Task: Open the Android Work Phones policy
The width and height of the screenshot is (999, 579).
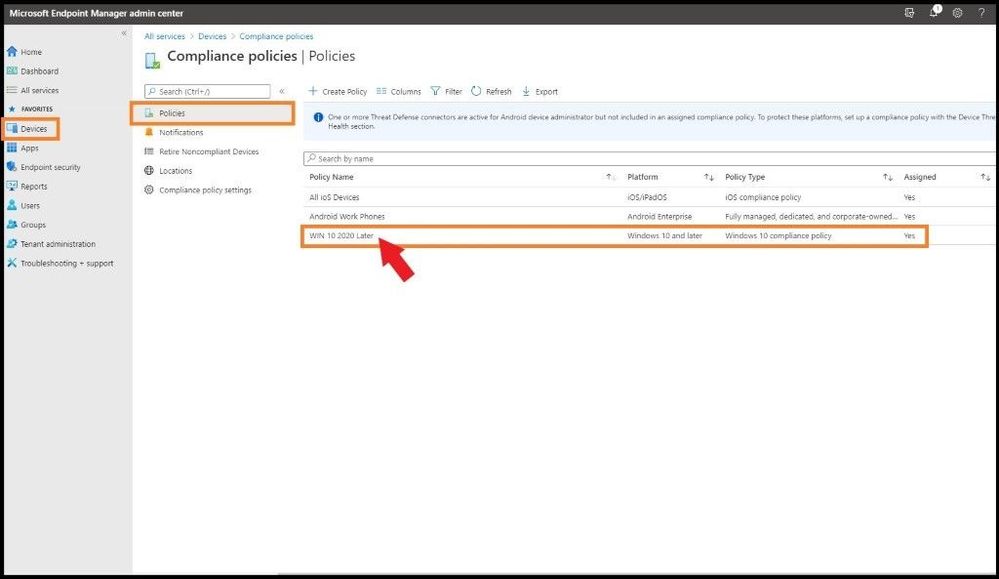Action: (x=347, y=217)
